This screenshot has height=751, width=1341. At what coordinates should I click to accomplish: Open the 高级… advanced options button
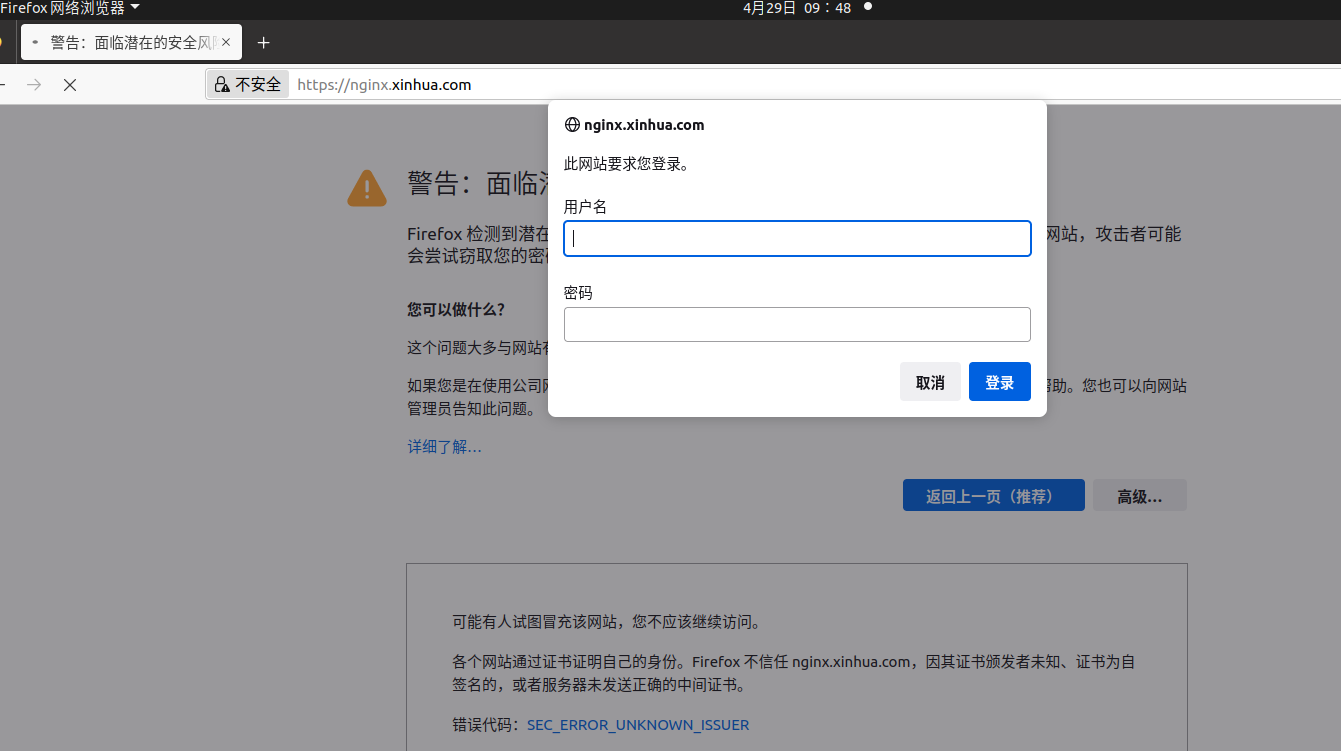[x=1139, y=496]
